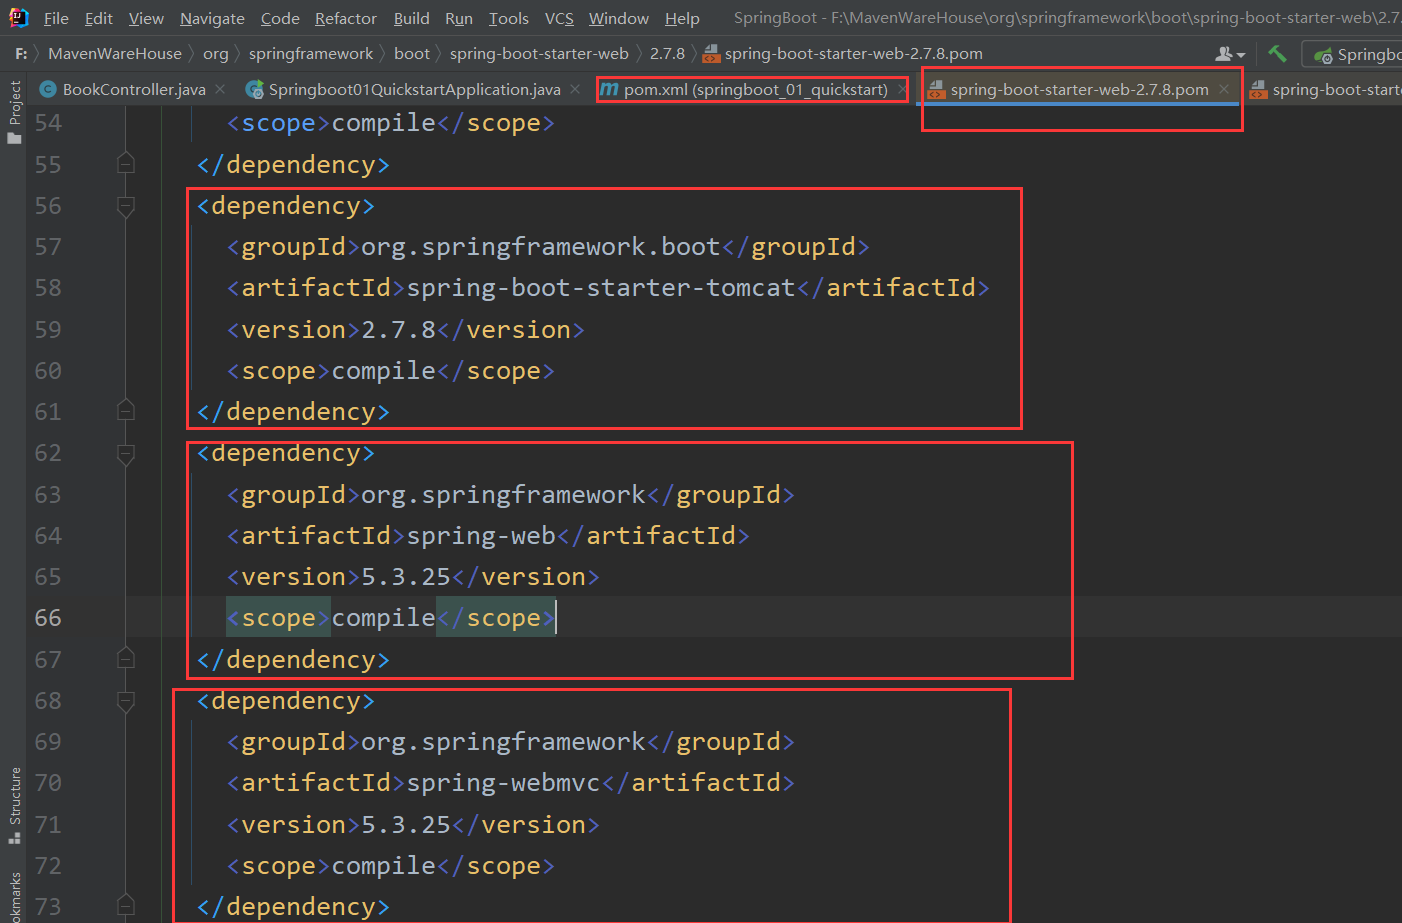Collapse the dependency block at line 56

(126, 206)
